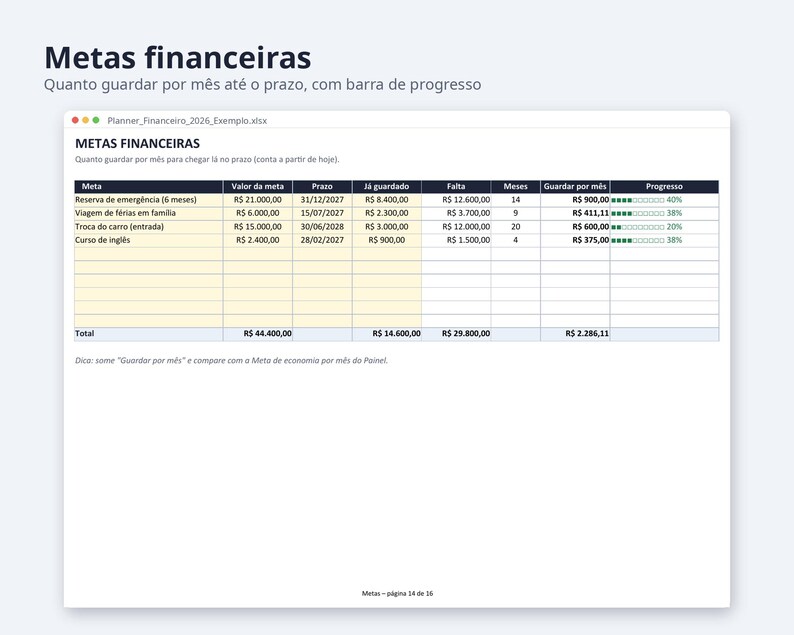The height and width of the screenshot is (635, 794).
Task: Click the large Metas financeiras page heading
Action: click(178, 57)
